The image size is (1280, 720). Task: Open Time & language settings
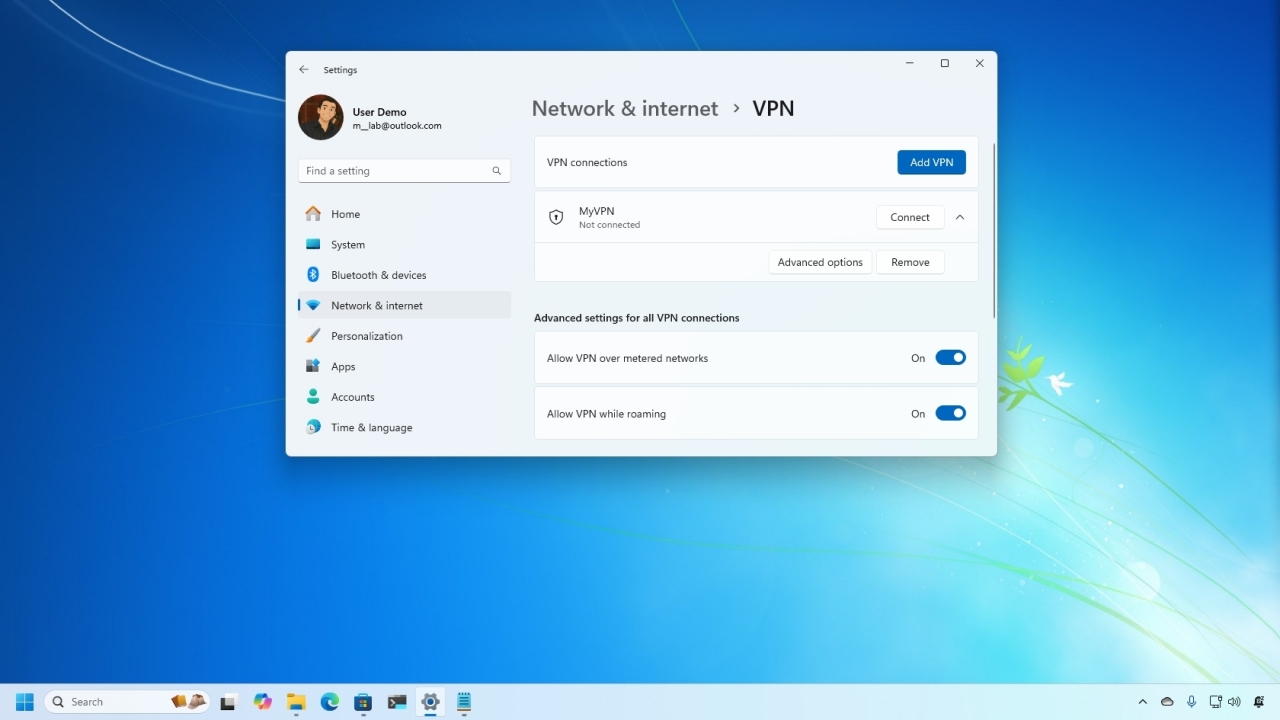point(372,427)
